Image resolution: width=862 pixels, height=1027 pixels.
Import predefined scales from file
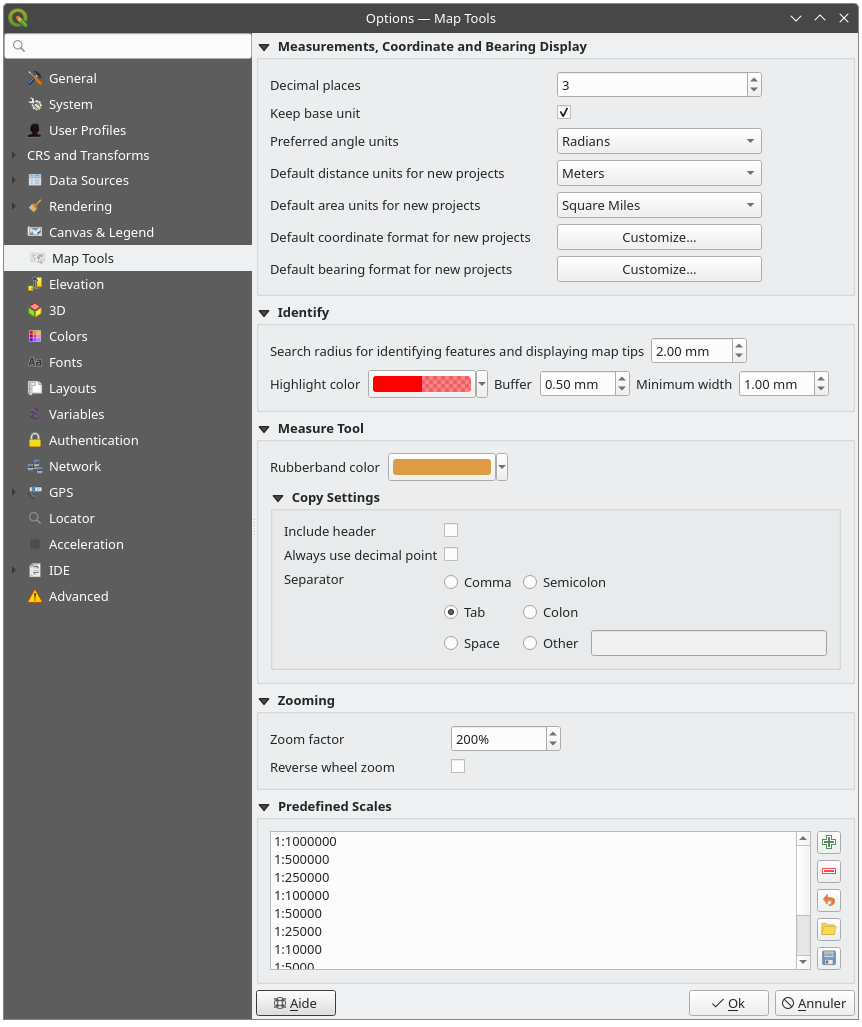(x=828, y=929)
